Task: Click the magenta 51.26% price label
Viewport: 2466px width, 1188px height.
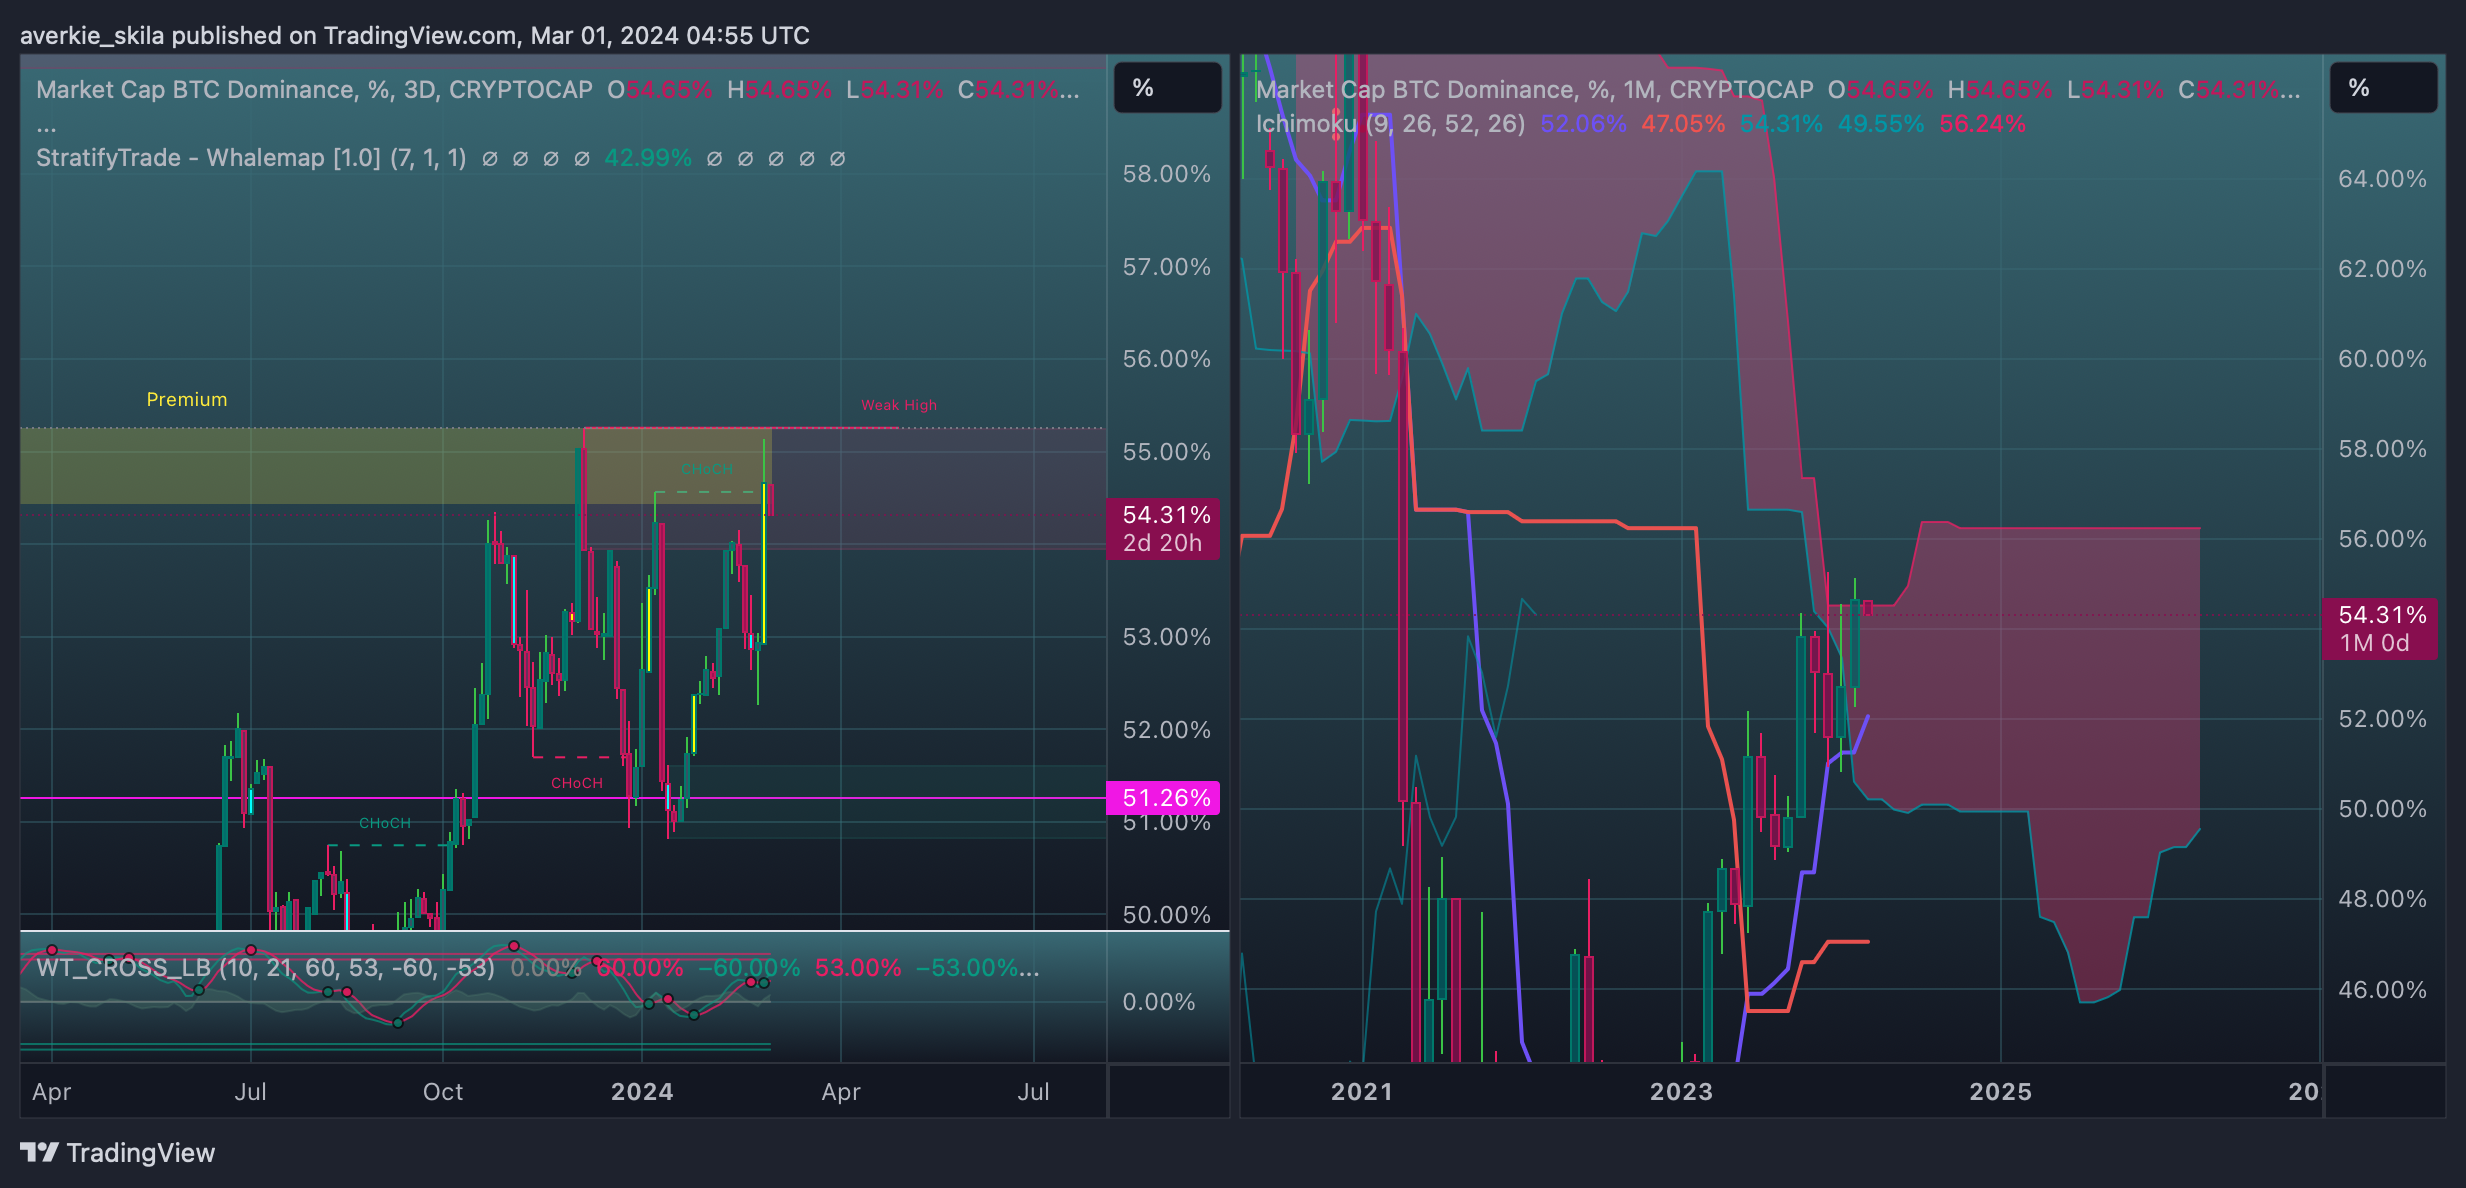Action: (1163, 798)
